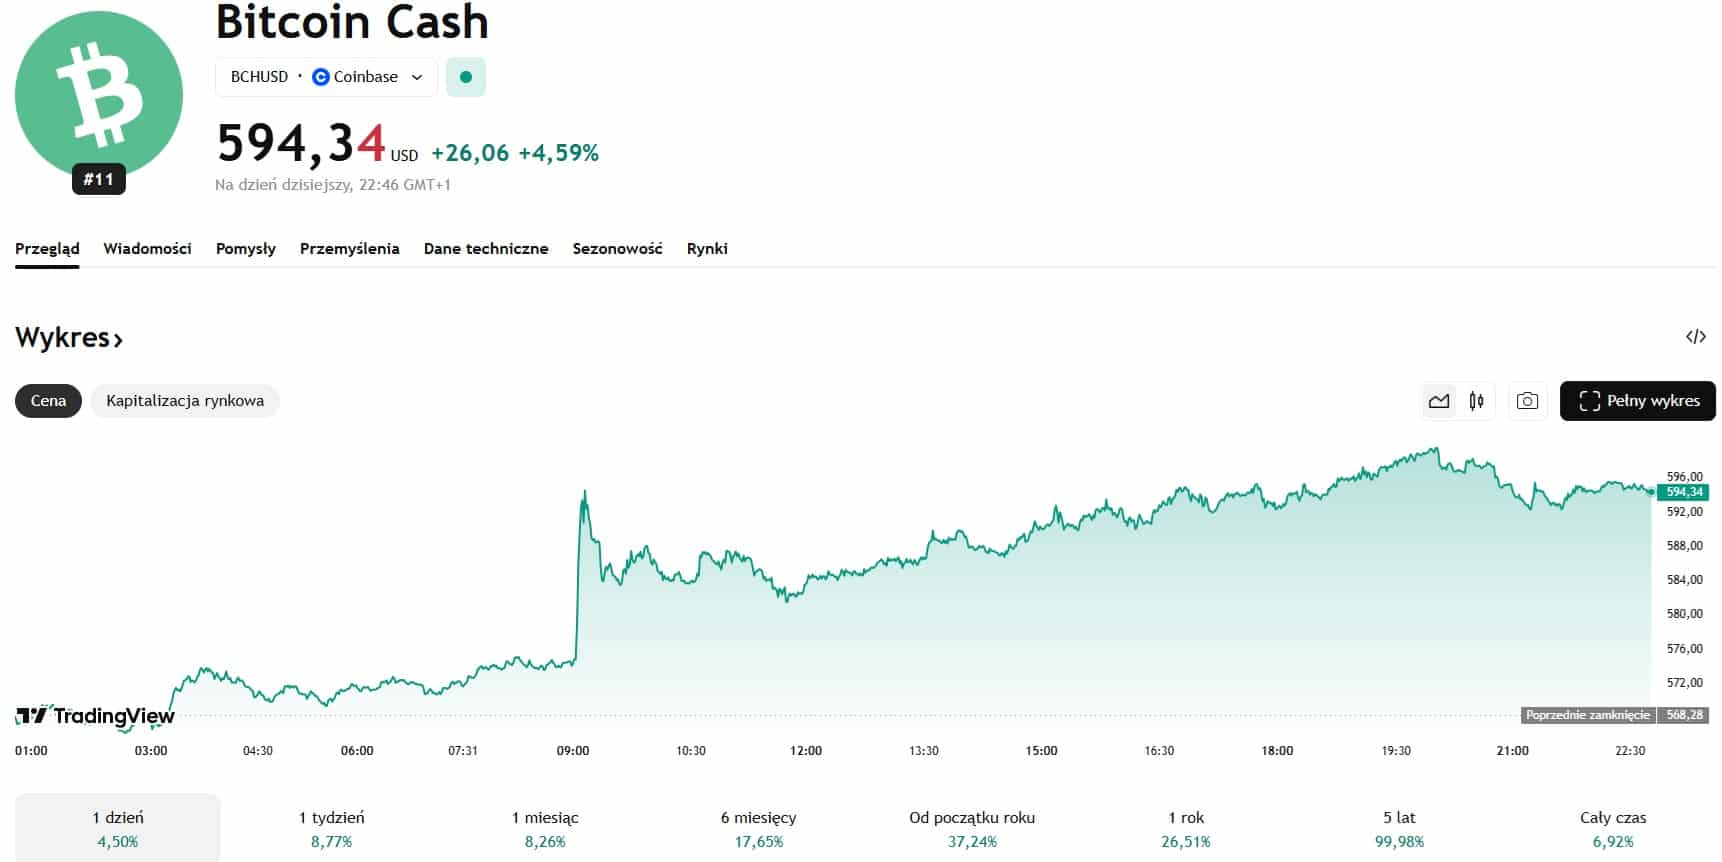
Task: Switch to area chart view icon
Action: pyautogui.click(x=1439, y=401)
